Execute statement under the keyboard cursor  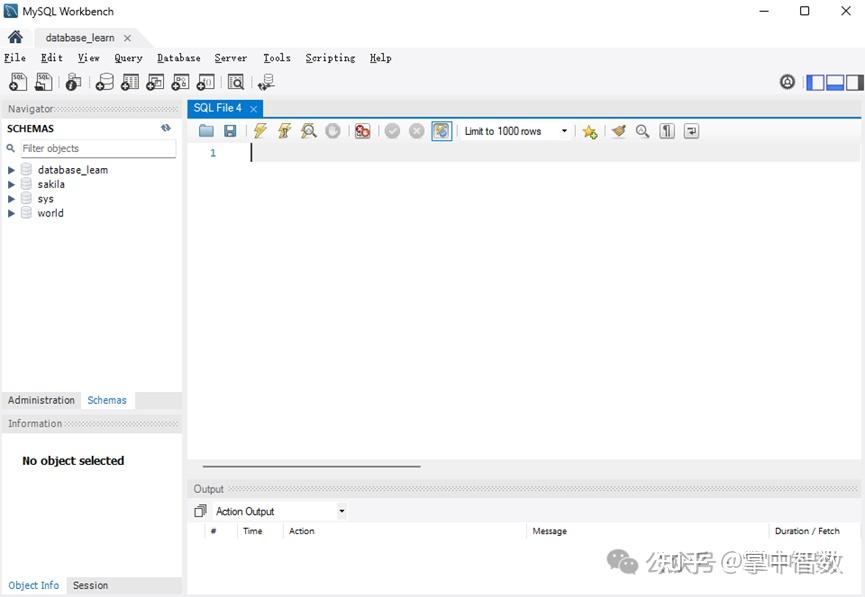pos(285,131)
